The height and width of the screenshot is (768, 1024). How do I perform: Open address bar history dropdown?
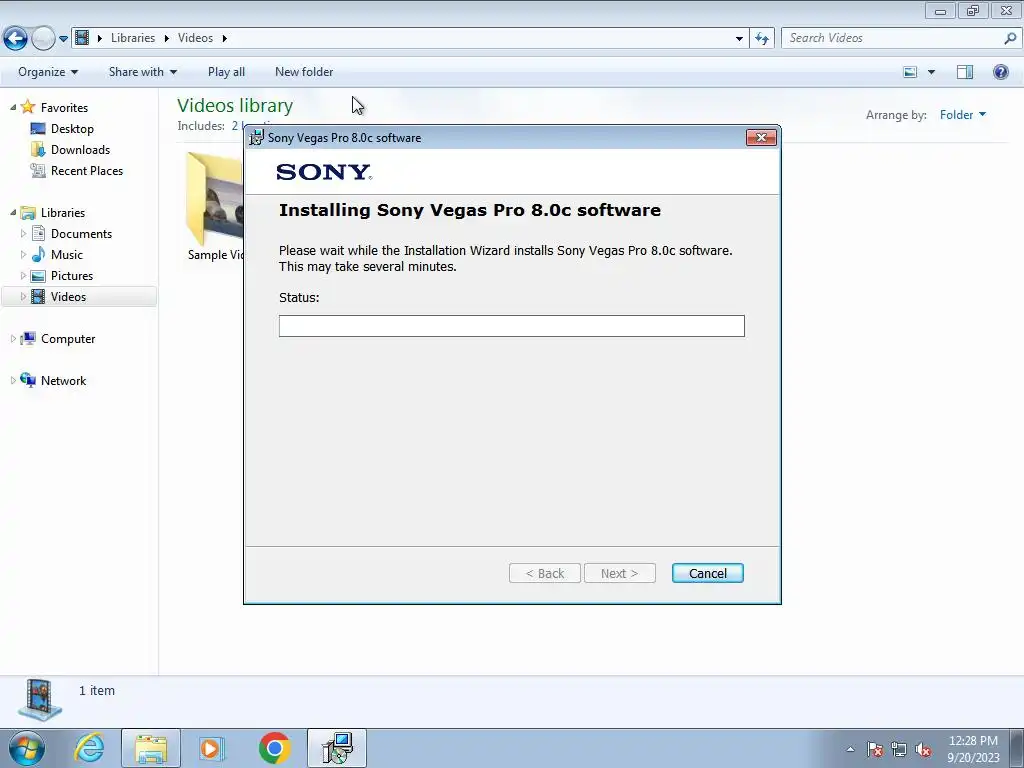(x=739, y=39)
